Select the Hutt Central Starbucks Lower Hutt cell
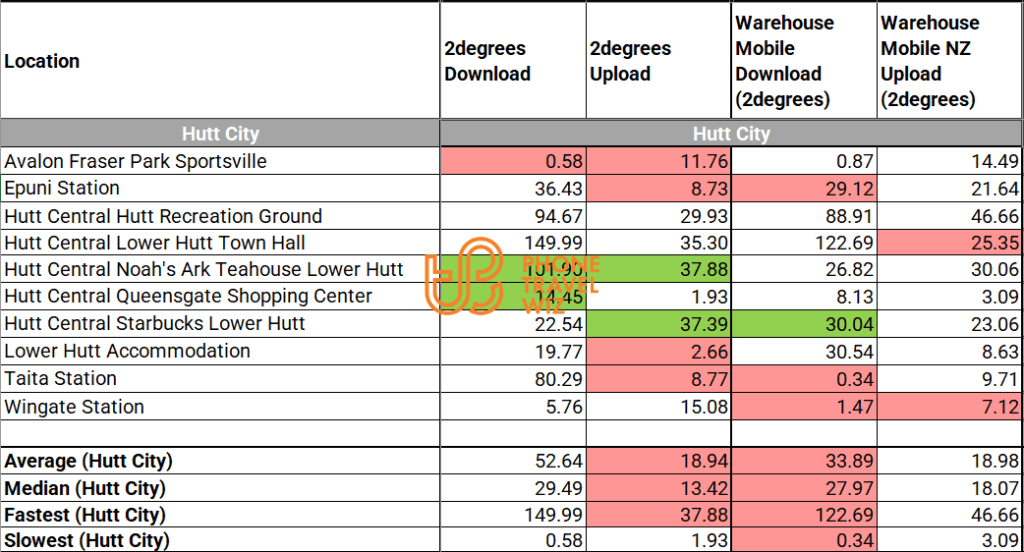 [155, 324]
